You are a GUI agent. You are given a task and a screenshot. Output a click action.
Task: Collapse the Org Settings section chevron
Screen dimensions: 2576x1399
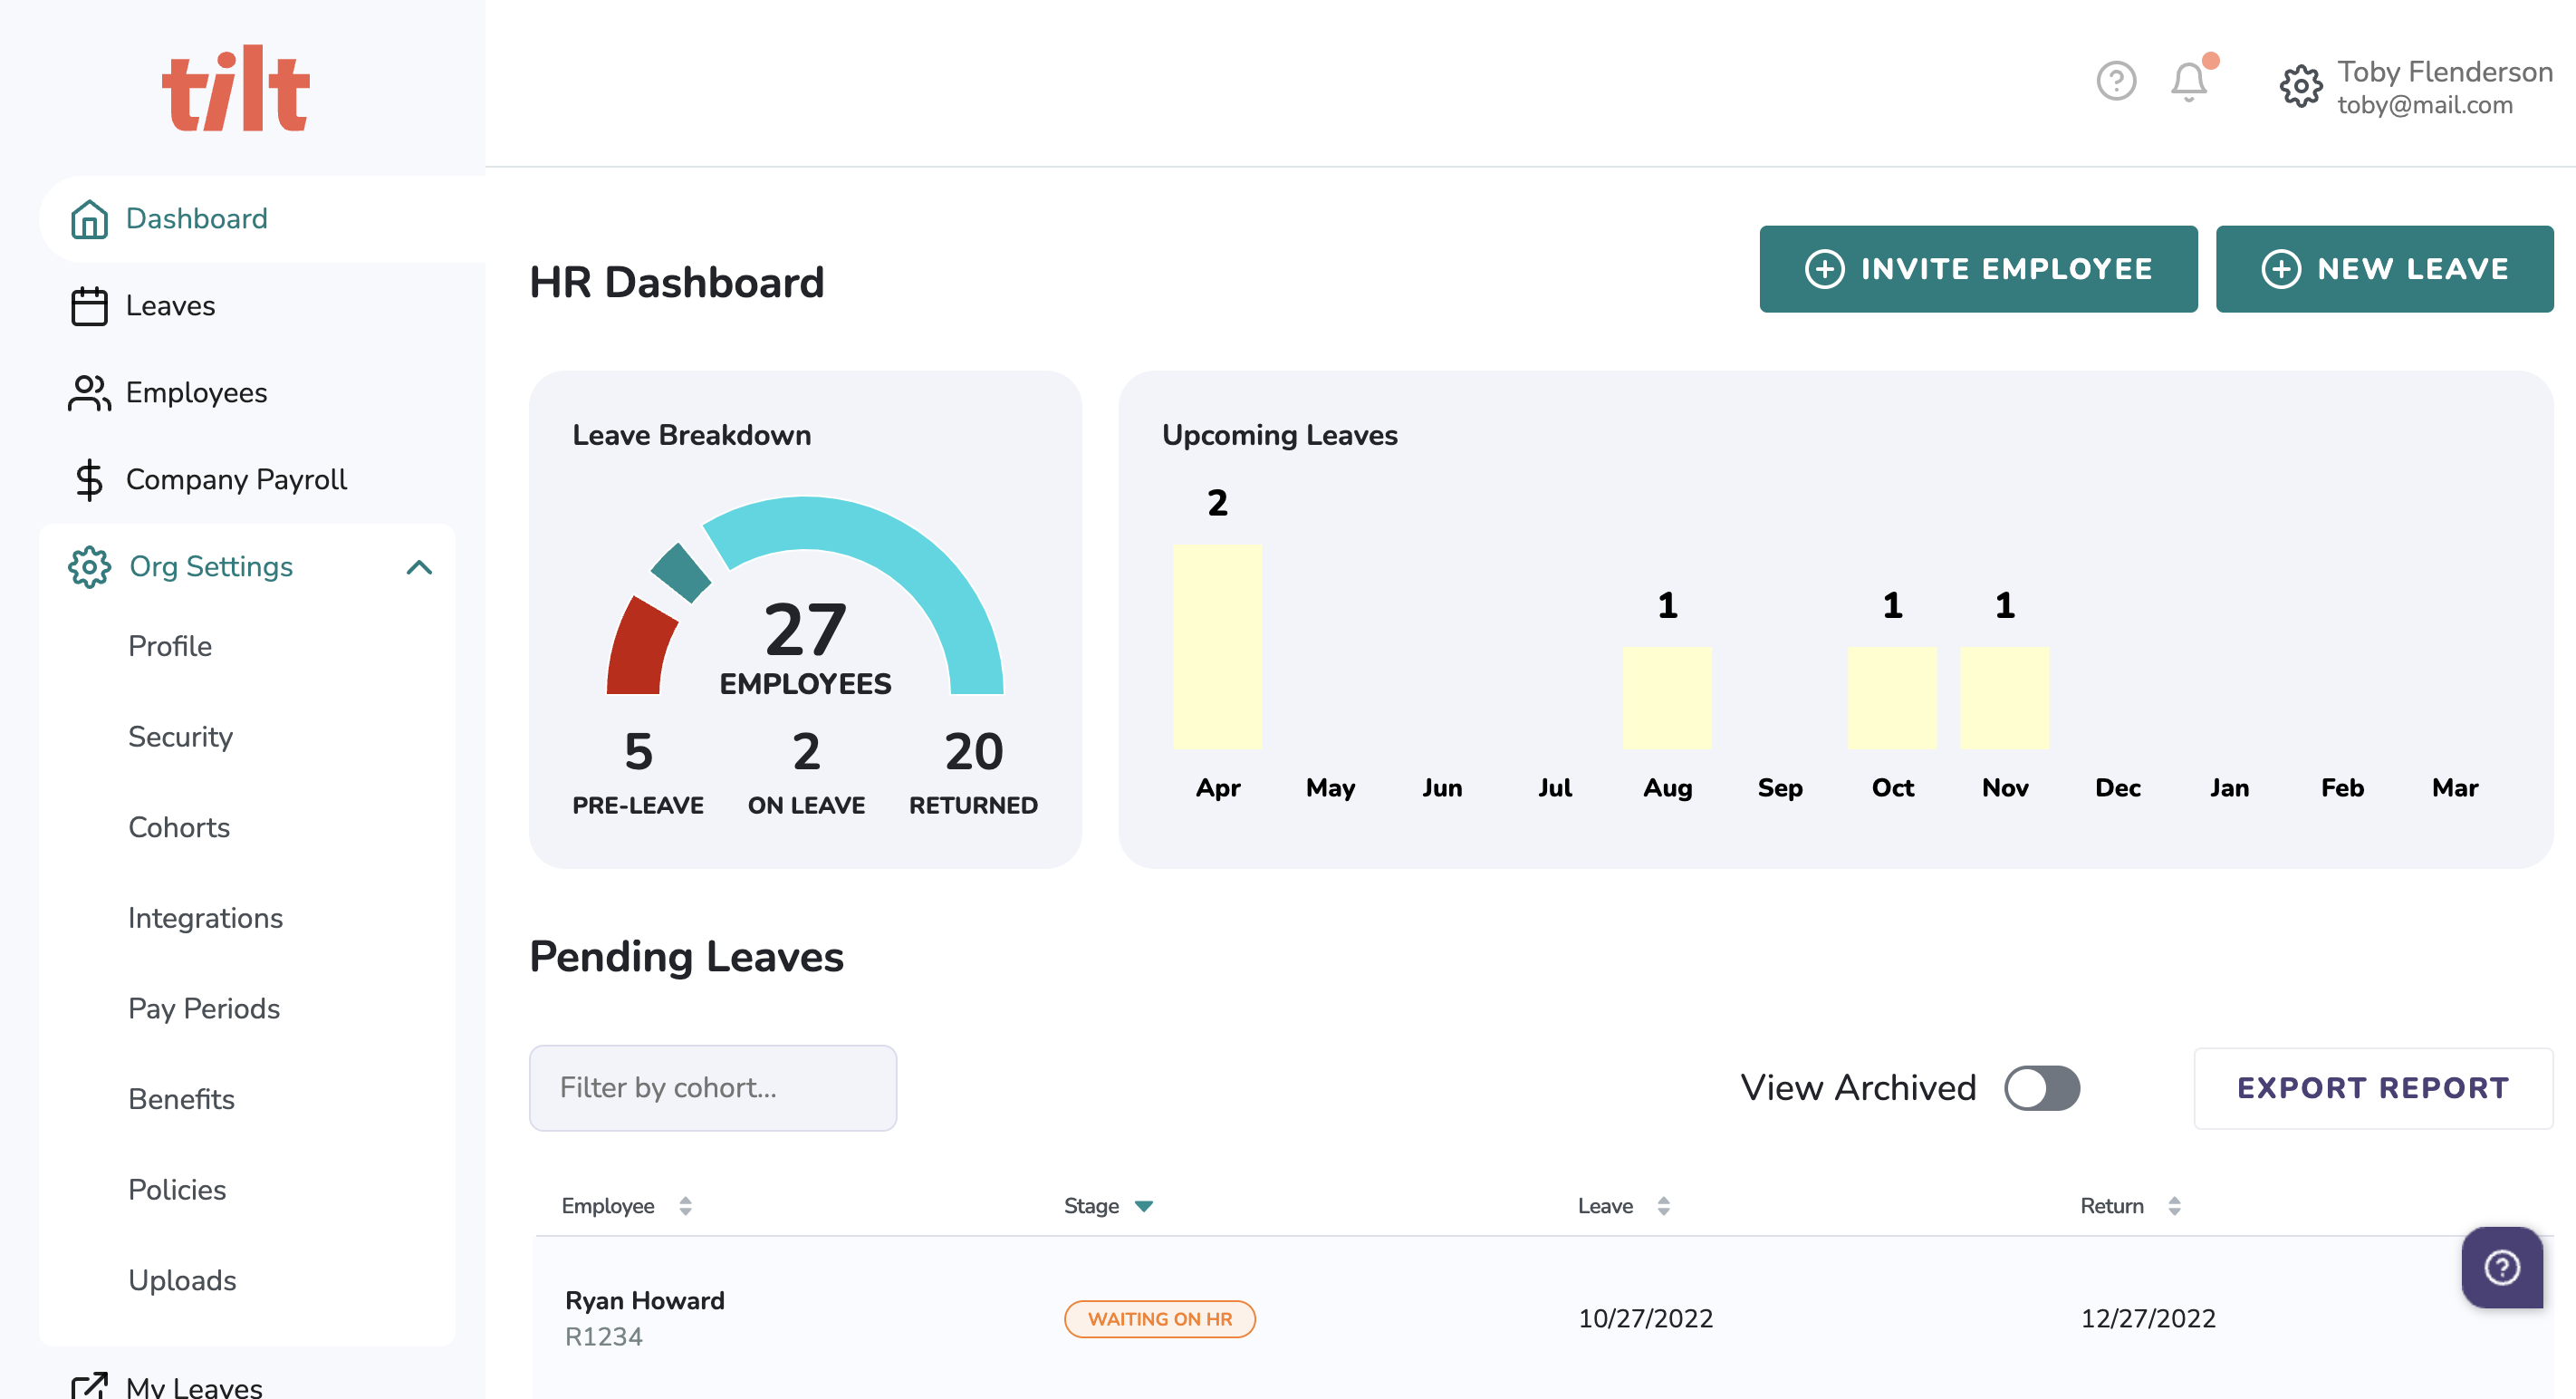[x=419, y=567]
